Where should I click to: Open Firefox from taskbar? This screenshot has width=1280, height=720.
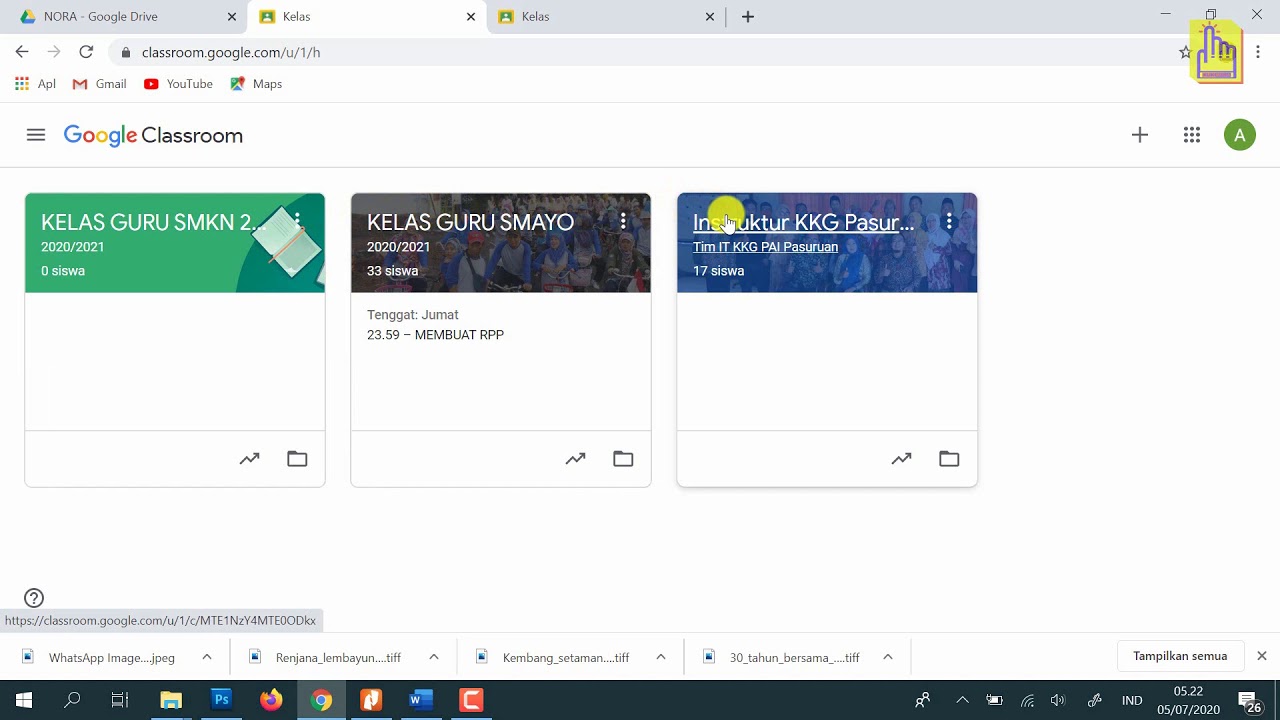pyautogui.click(x=271, y=700)
